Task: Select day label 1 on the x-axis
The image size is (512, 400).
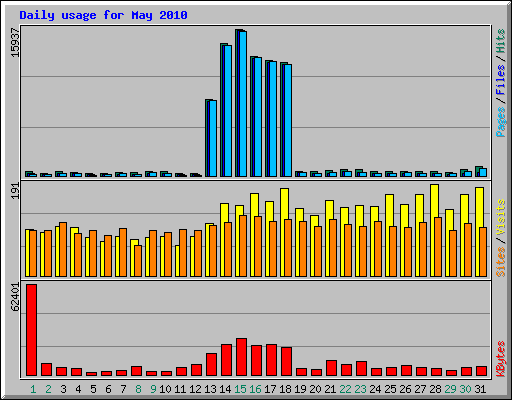Action: coord(33,389)
